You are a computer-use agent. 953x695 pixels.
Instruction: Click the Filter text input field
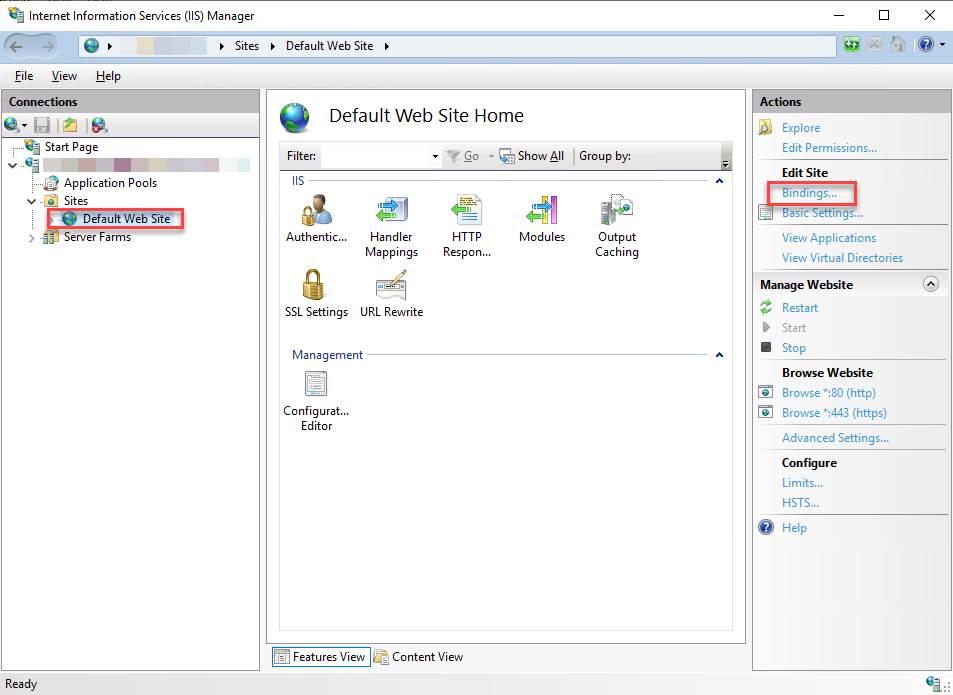pyautogui.click(x=376, y=157)
